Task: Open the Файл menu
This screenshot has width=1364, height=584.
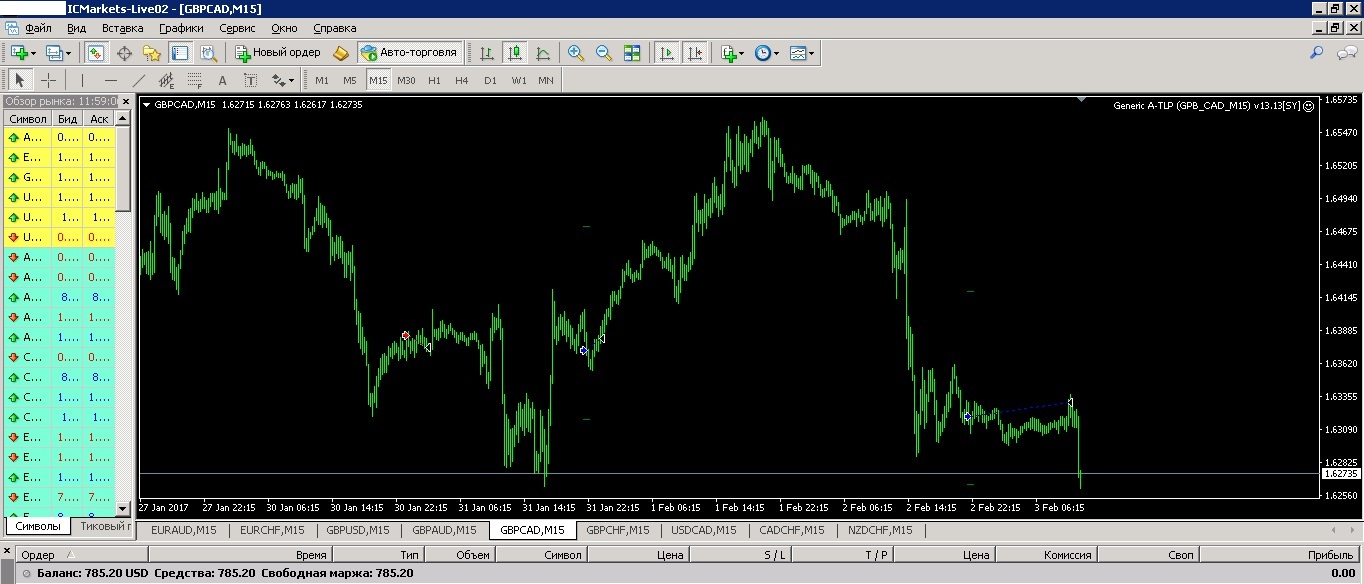Action: [x=38, y=28]
